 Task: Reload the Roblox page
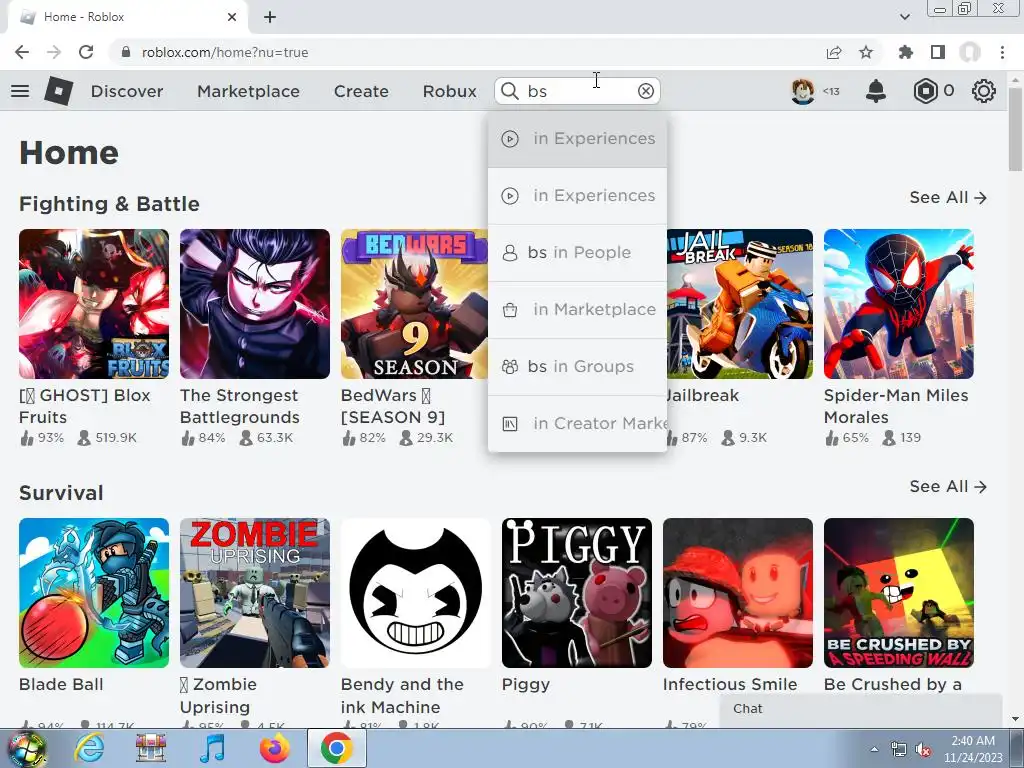[86, 52]
